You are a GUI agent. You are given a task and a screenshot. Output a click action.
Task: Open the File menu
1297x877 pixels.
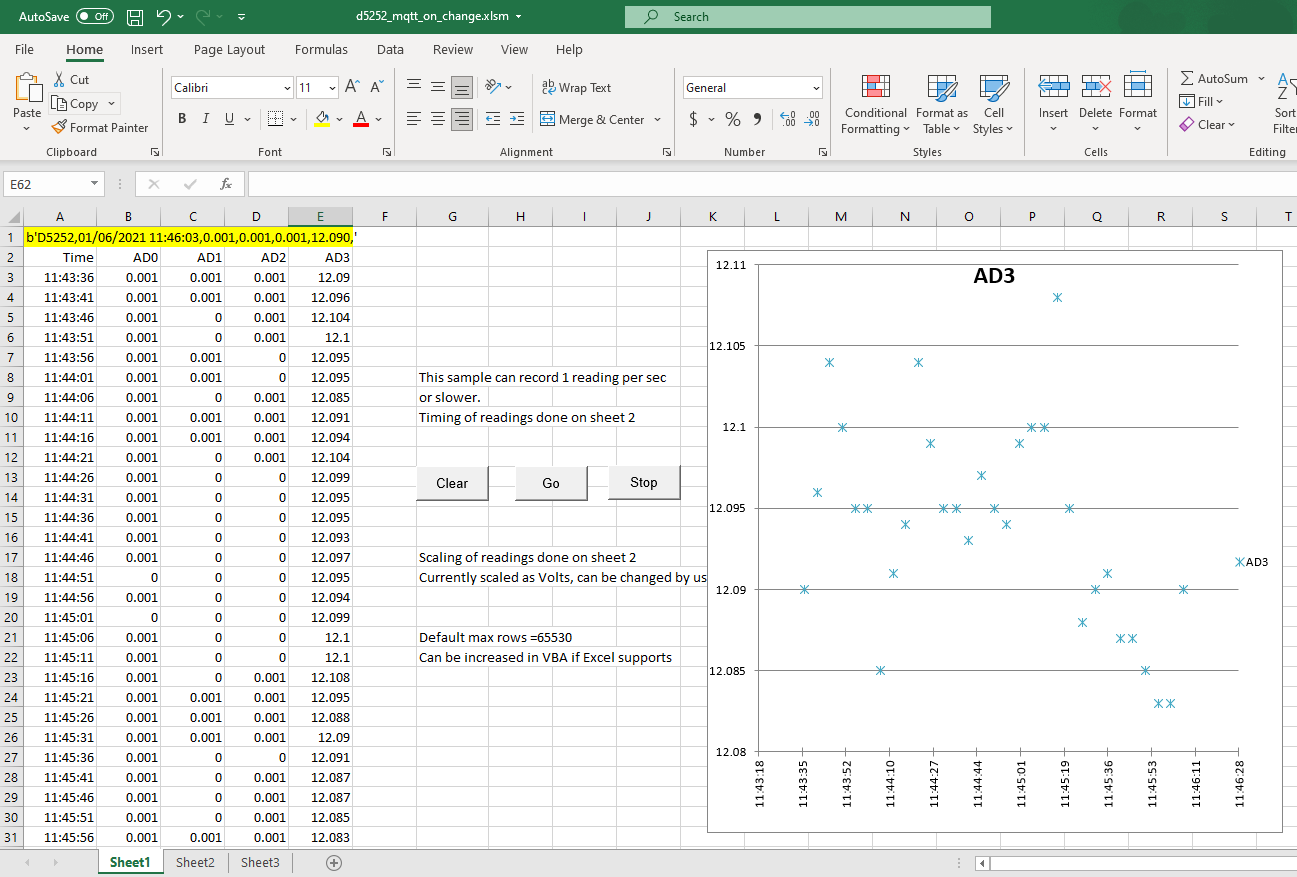pyautogui.click(x=24, y=49)
